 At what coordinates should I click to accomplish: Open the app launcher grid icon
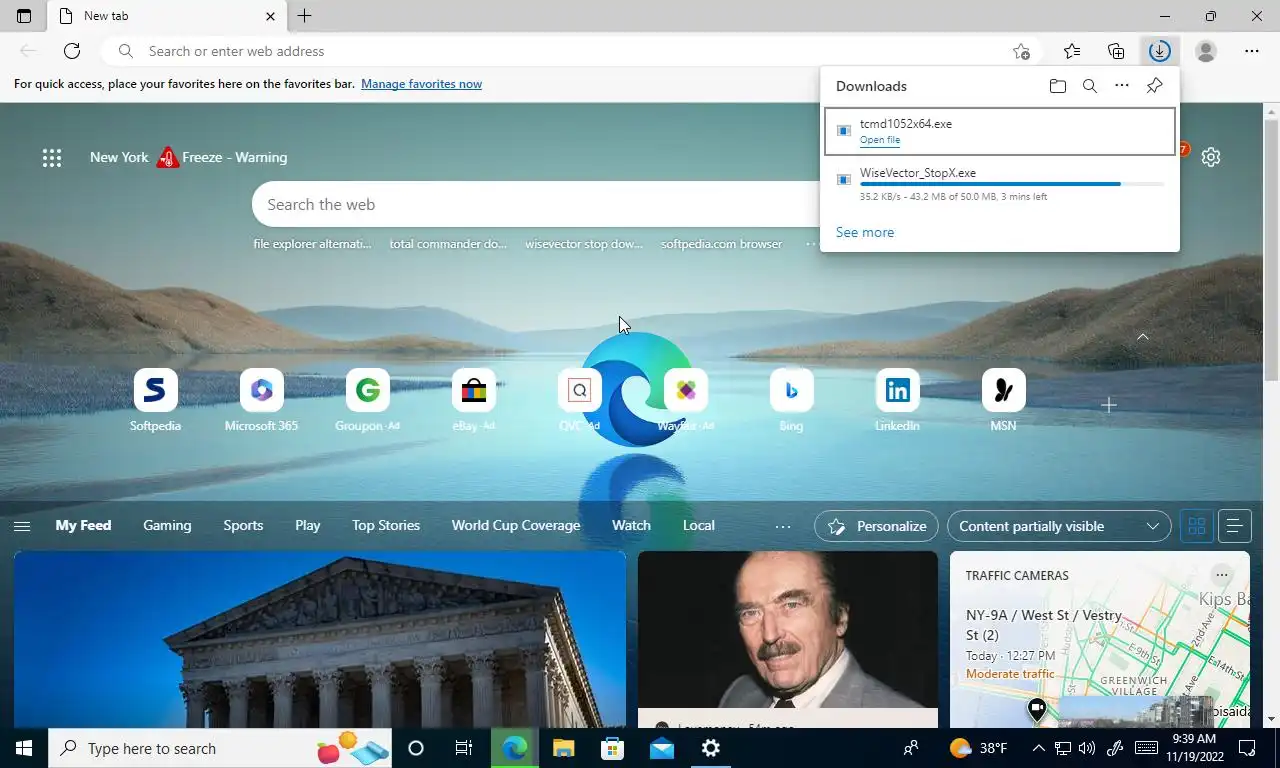click(x=52, y=157)
